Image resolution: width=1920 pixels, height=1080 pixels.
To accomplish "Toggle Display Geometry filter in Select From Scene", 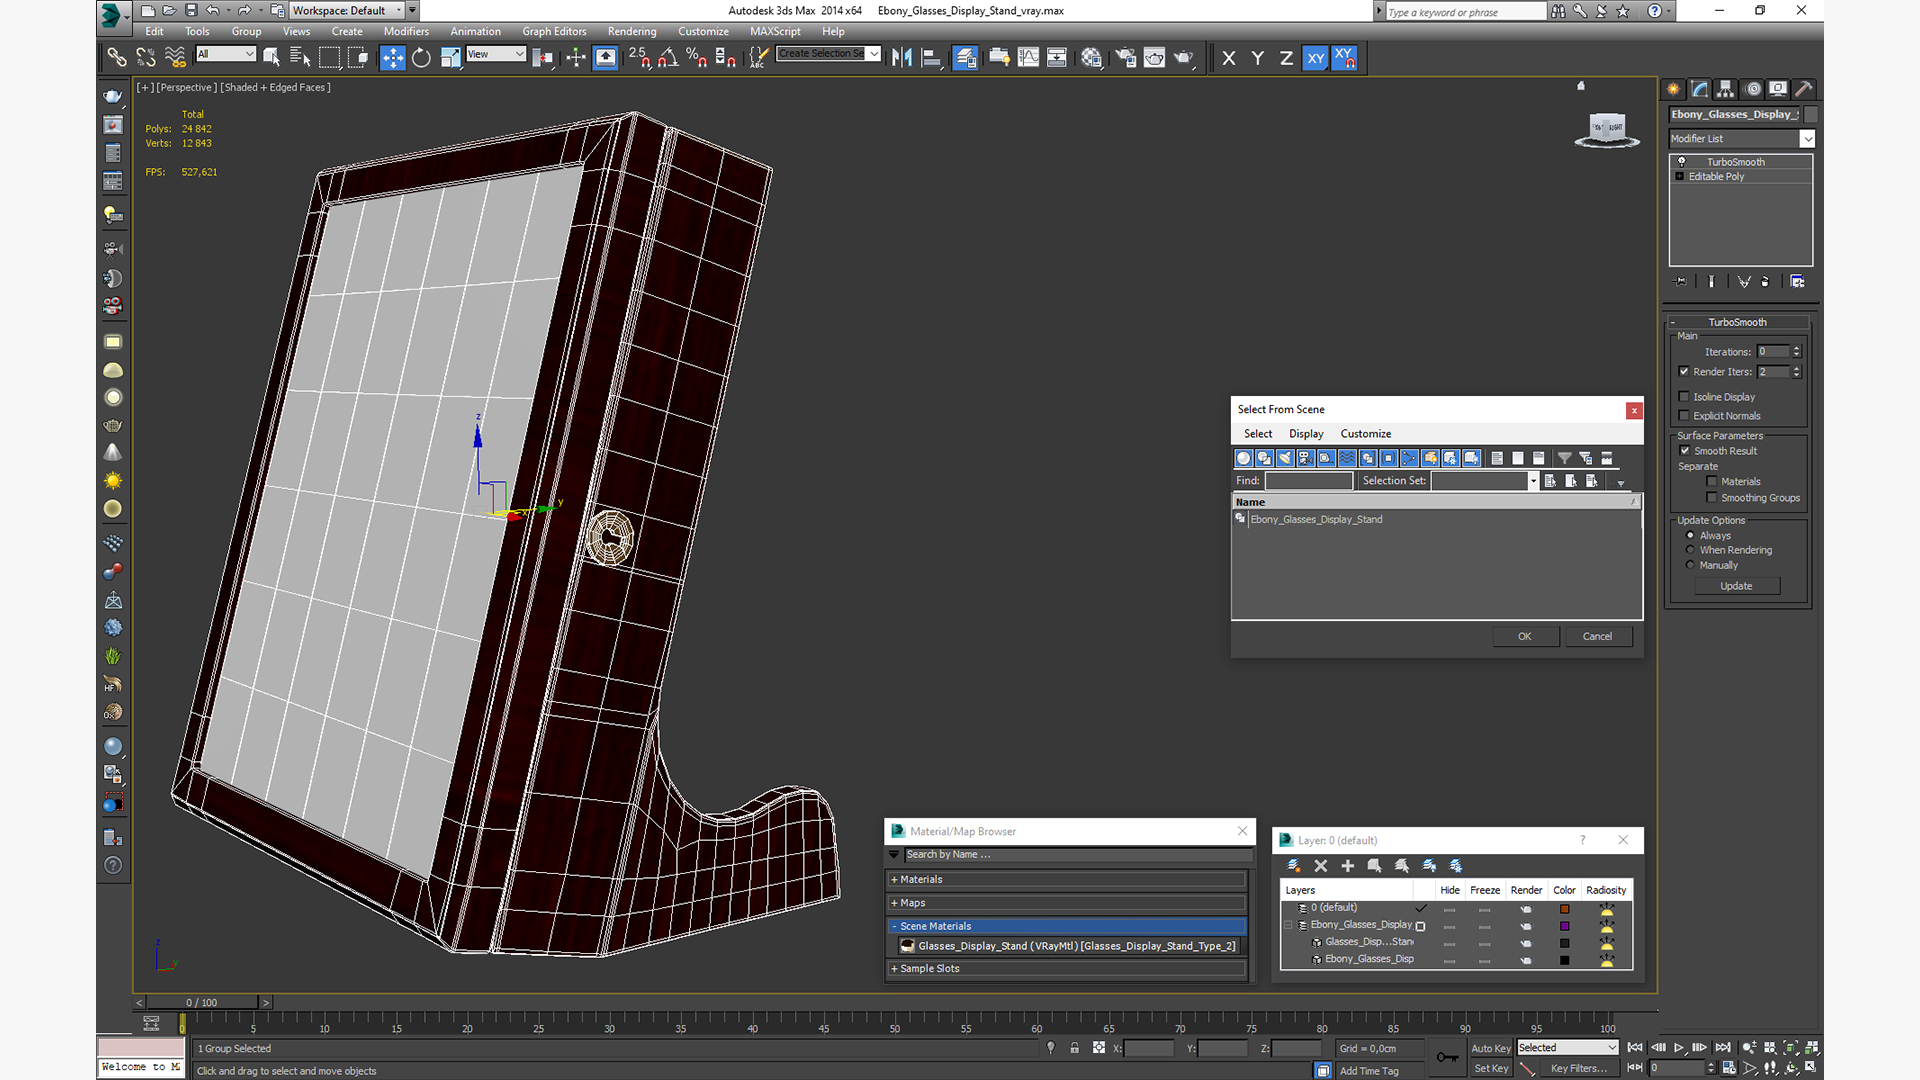I will [1243, 458].
